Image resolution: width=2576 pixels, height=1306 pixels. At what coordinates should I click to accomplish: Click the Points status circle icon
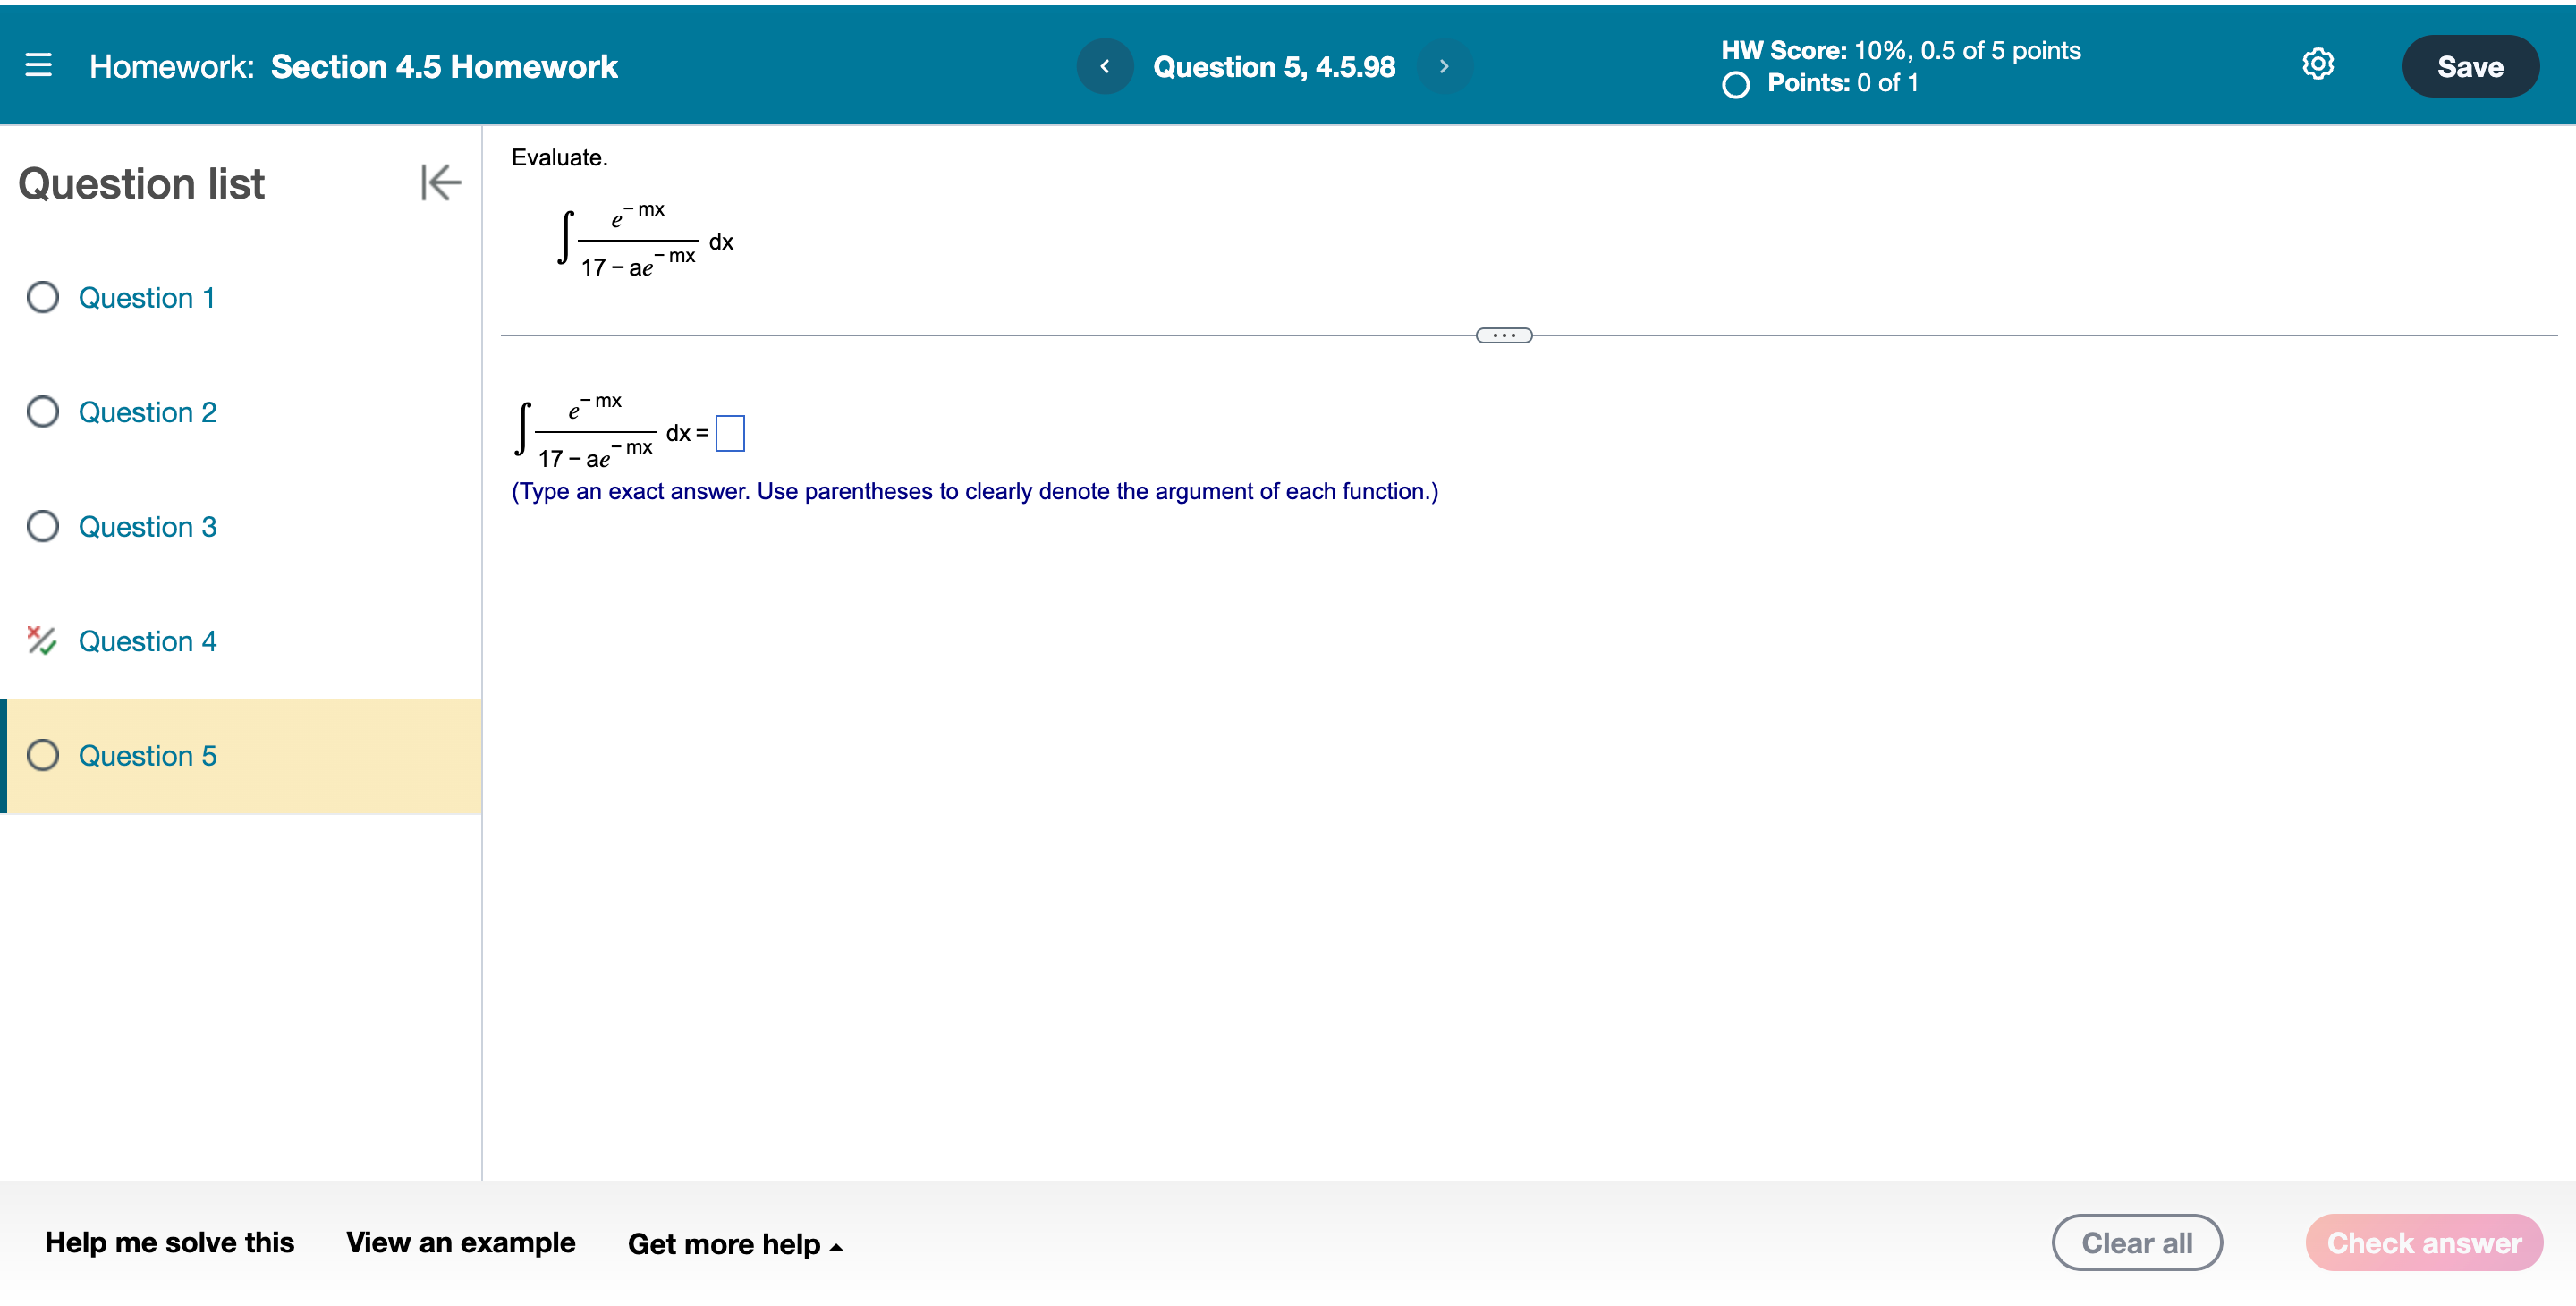[x=1736, y=85]
